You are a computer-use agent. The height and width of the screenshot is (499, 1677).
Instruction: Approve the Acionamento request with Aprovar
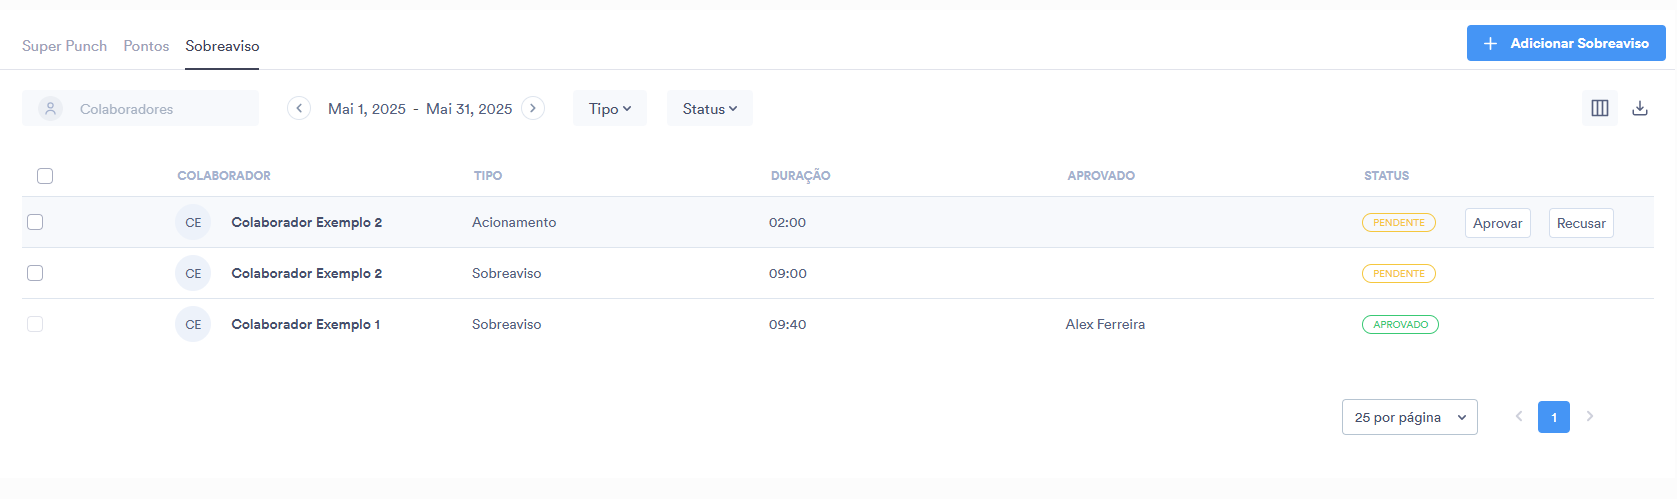click(x=1498, y=223)
